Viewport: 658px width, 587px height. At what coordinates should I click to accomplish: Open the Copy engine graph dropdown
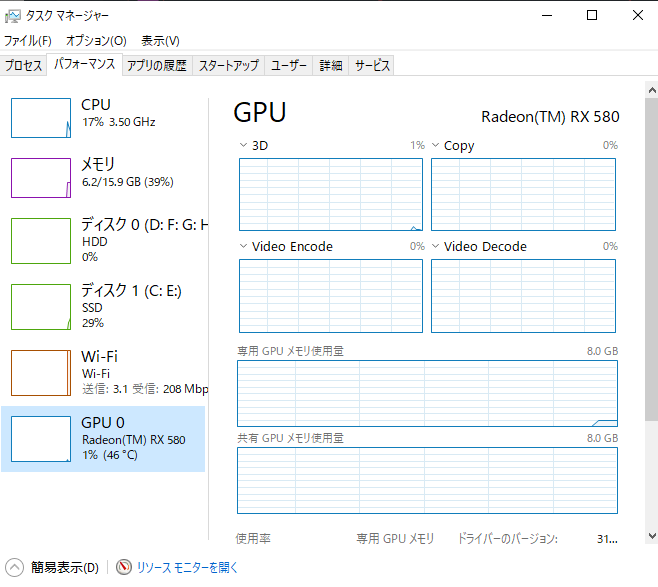click(435, 146)
